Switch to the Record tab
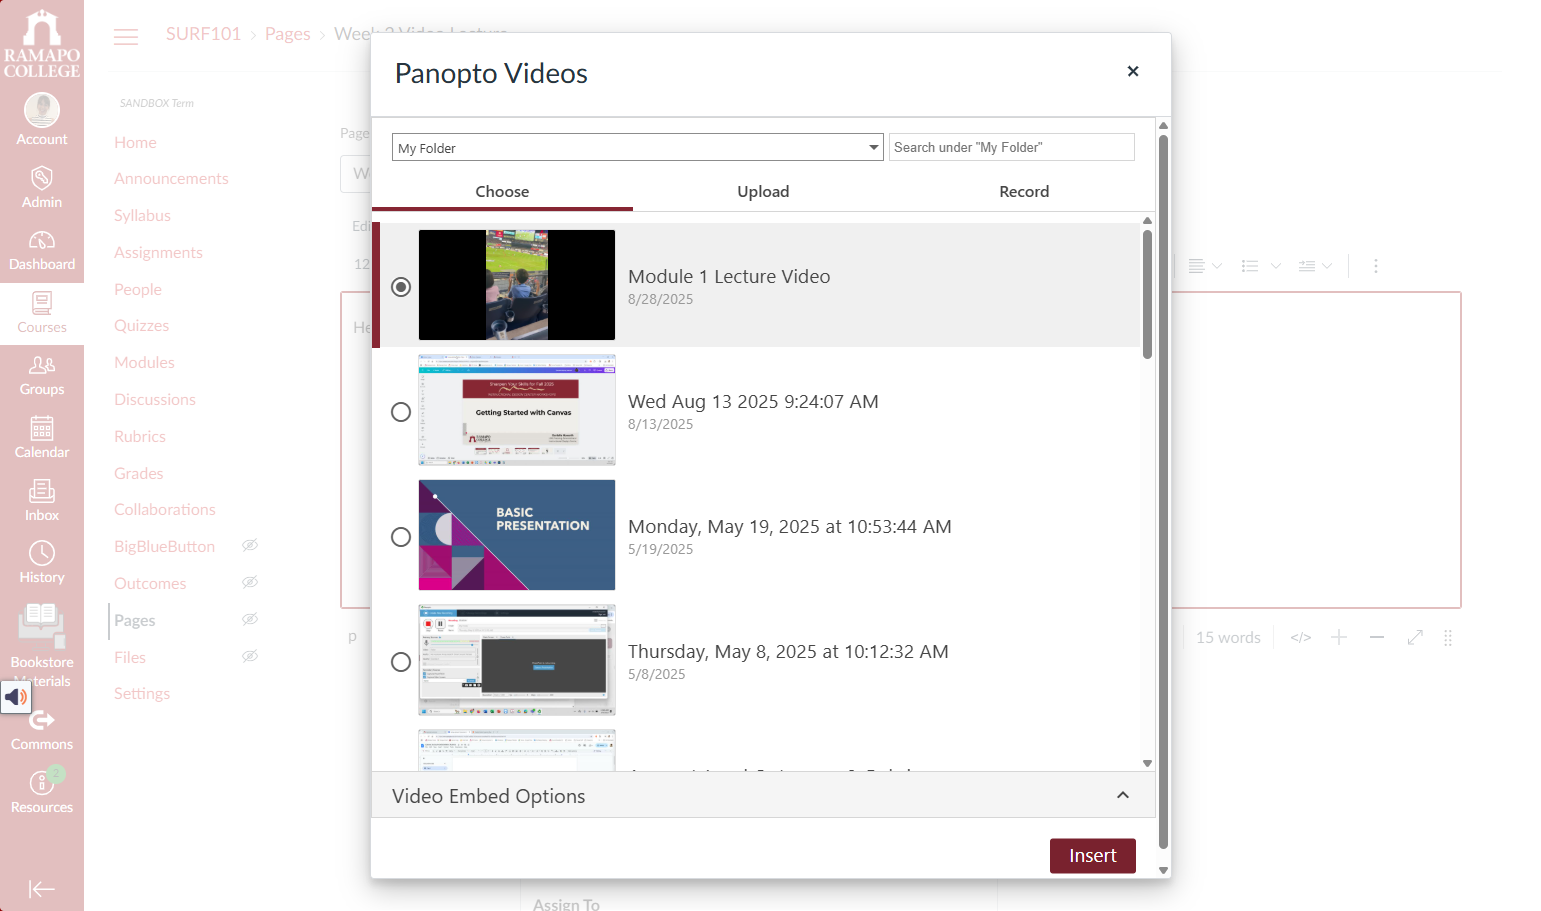This screenshot has width=1541, height=911. [1024, 191]
